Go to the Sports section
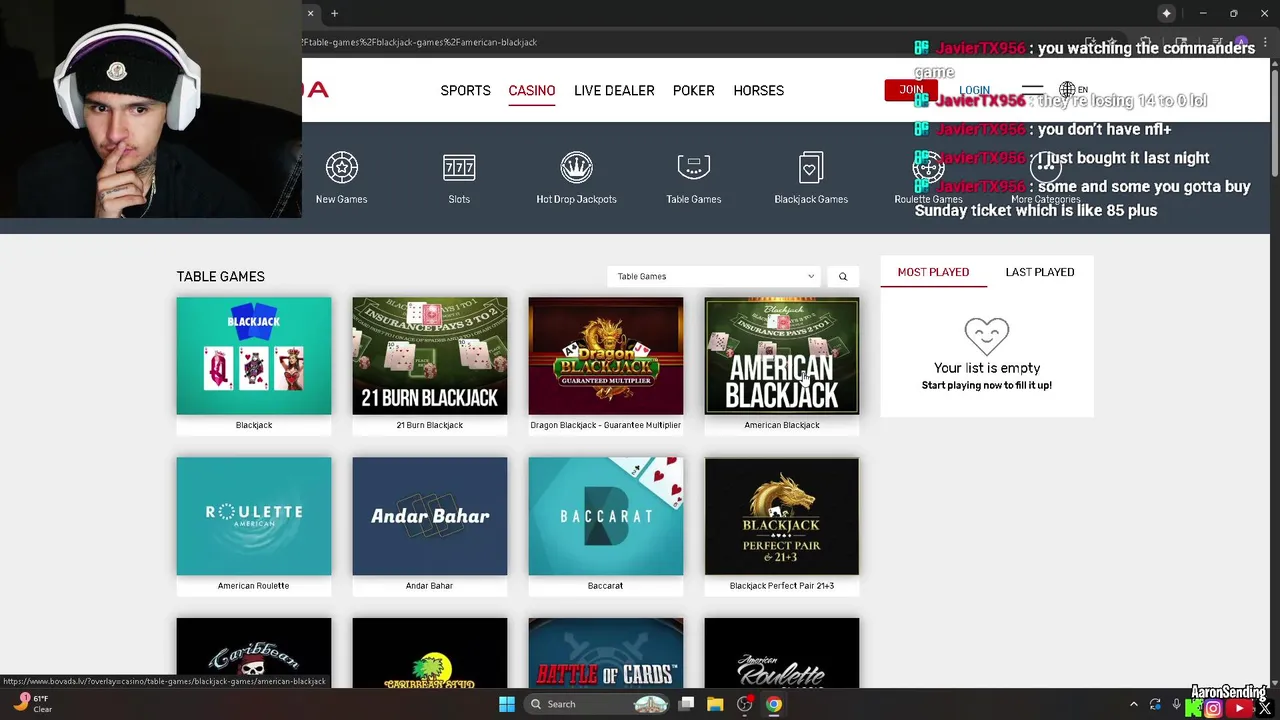The height and width of the screenshot is (720, 1280). pyautogui.click(x=465, y=90)
